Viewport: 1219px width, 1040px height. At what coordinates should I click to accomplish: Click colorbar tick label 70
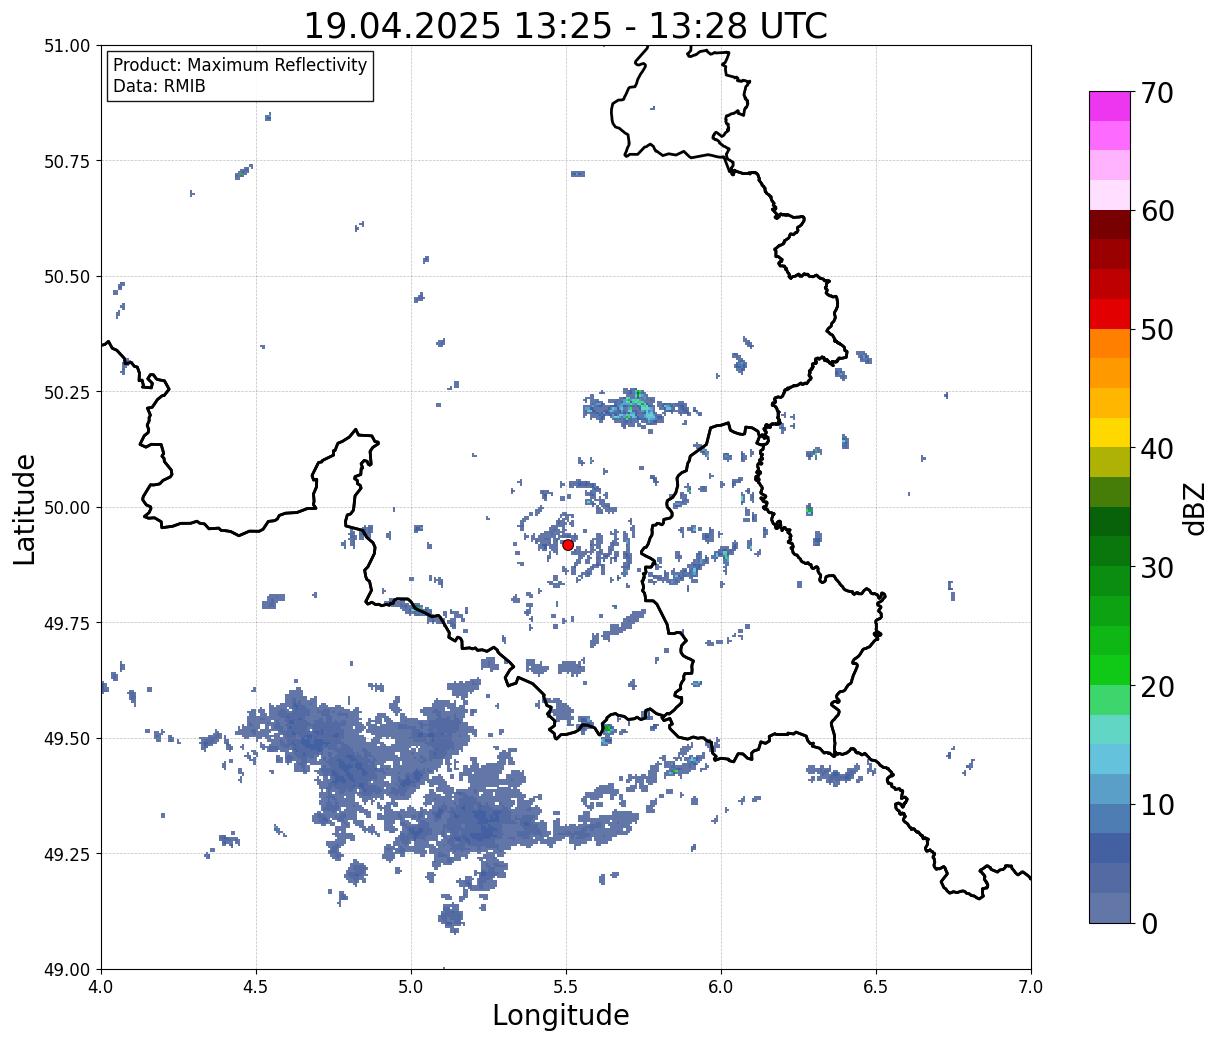pos(1156,93)
